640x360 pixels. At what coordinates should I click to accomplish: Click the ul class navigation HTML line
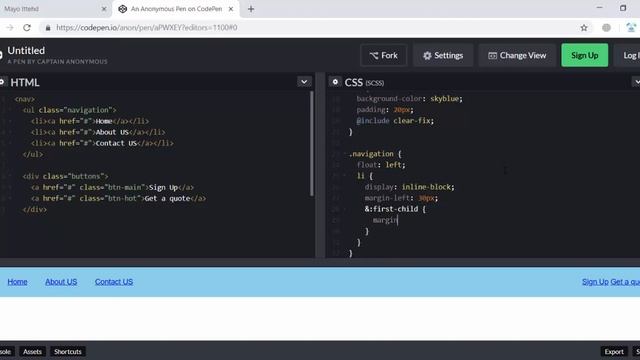coord(69,110)
